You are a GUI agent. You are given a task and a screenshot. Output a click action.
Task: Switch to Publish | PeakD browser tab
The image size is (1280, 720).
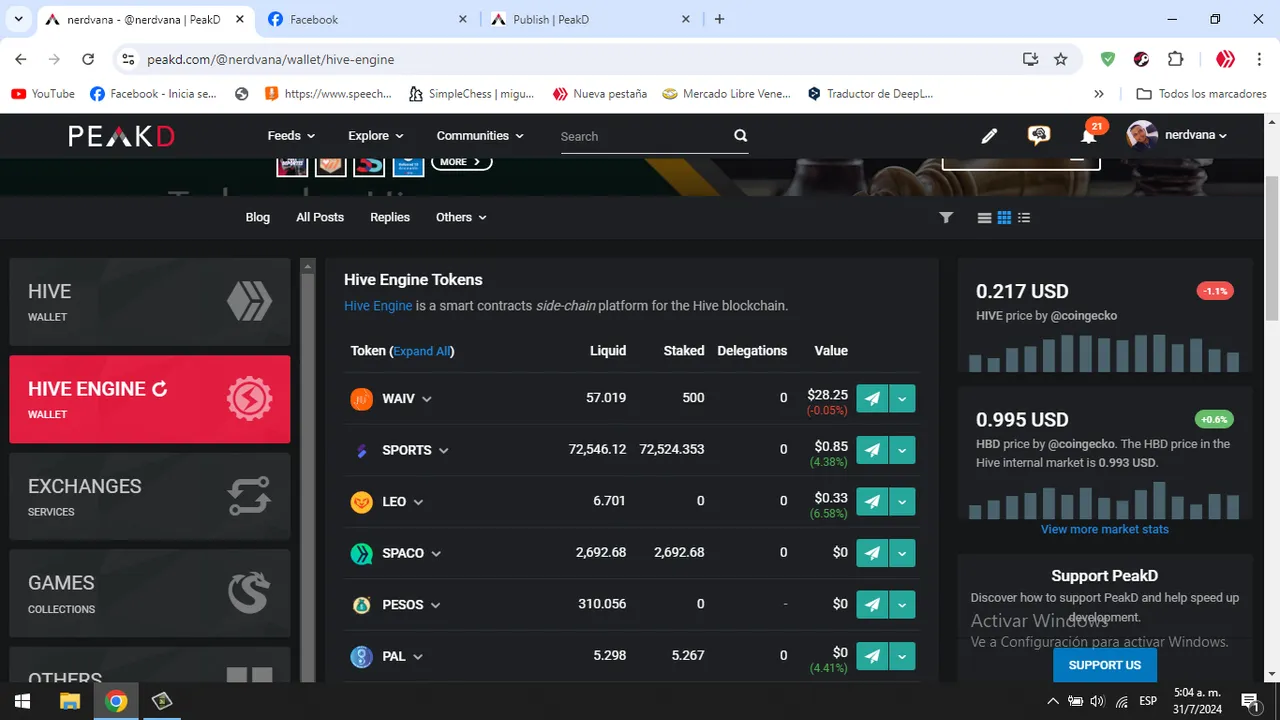tap(590, 19)
